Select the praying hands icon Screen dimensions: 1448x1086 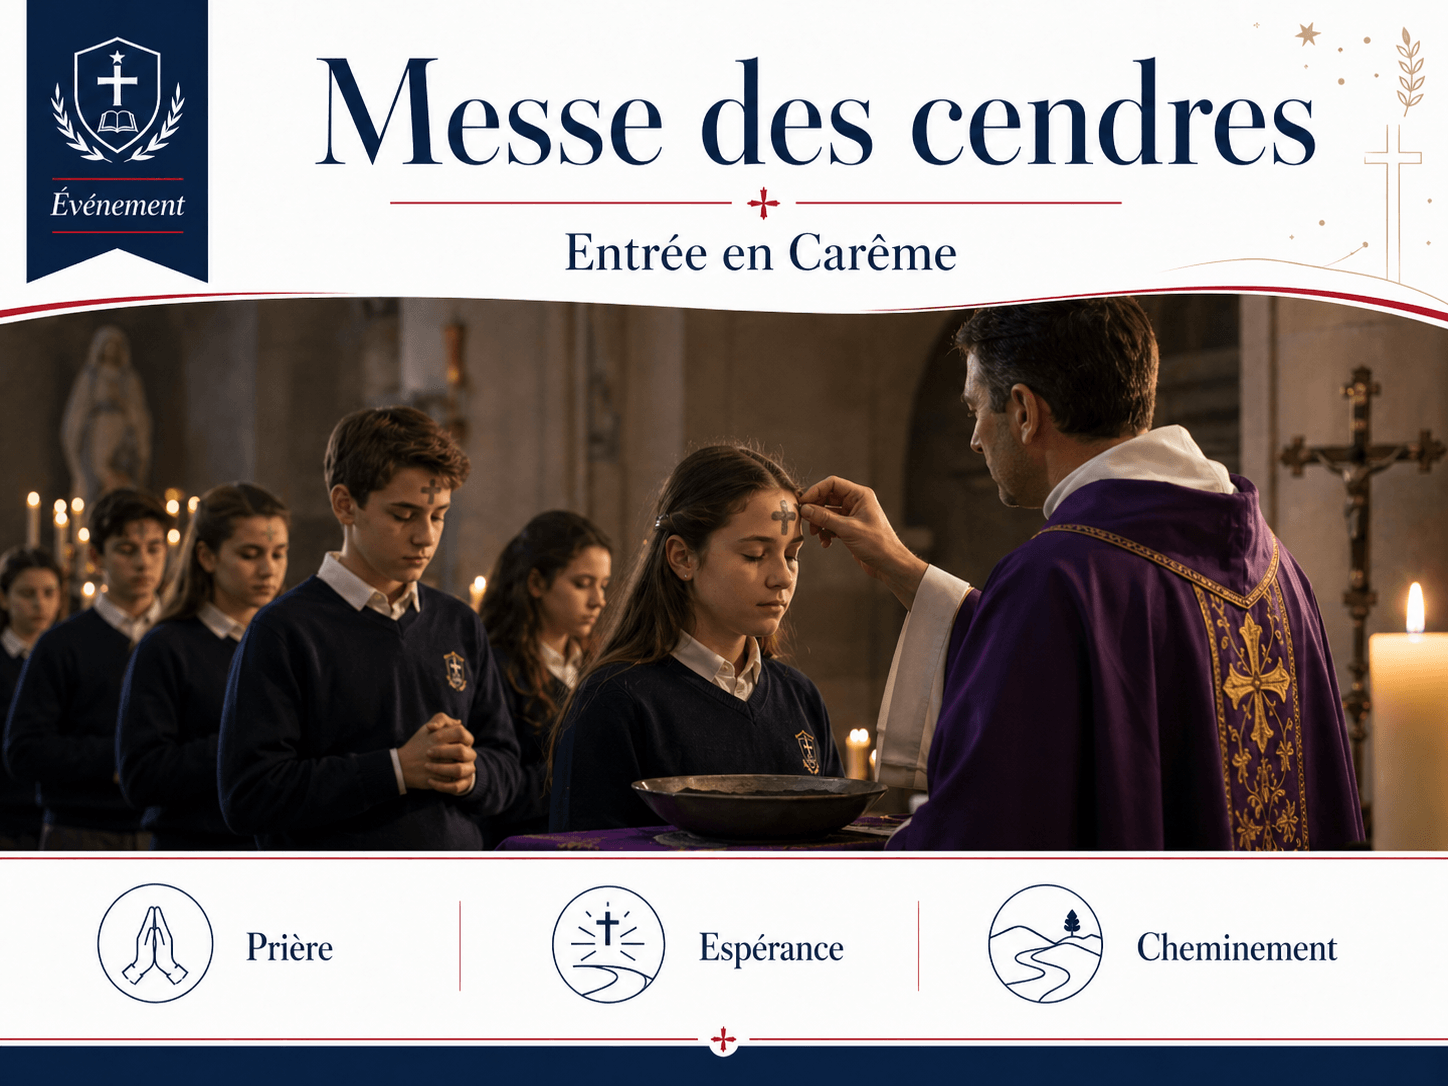[155, 943]
